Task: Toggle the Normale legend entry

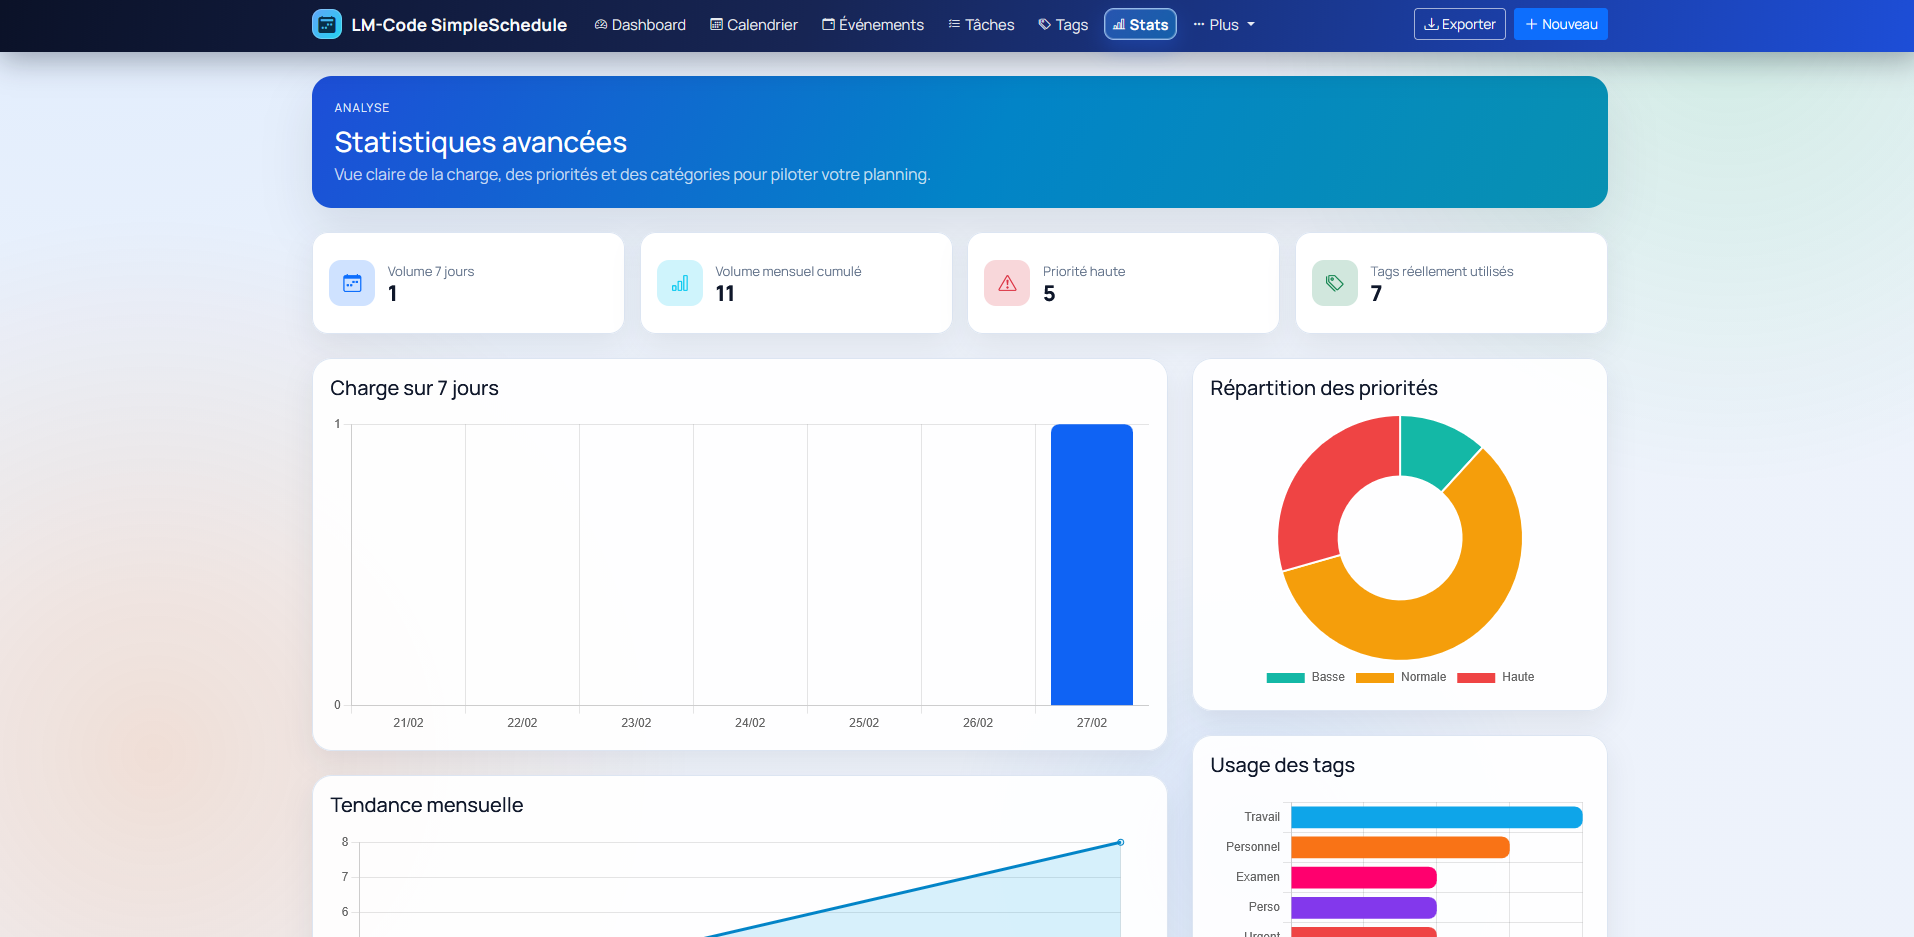Action: pyautogui.click(x=1400, y=677)
